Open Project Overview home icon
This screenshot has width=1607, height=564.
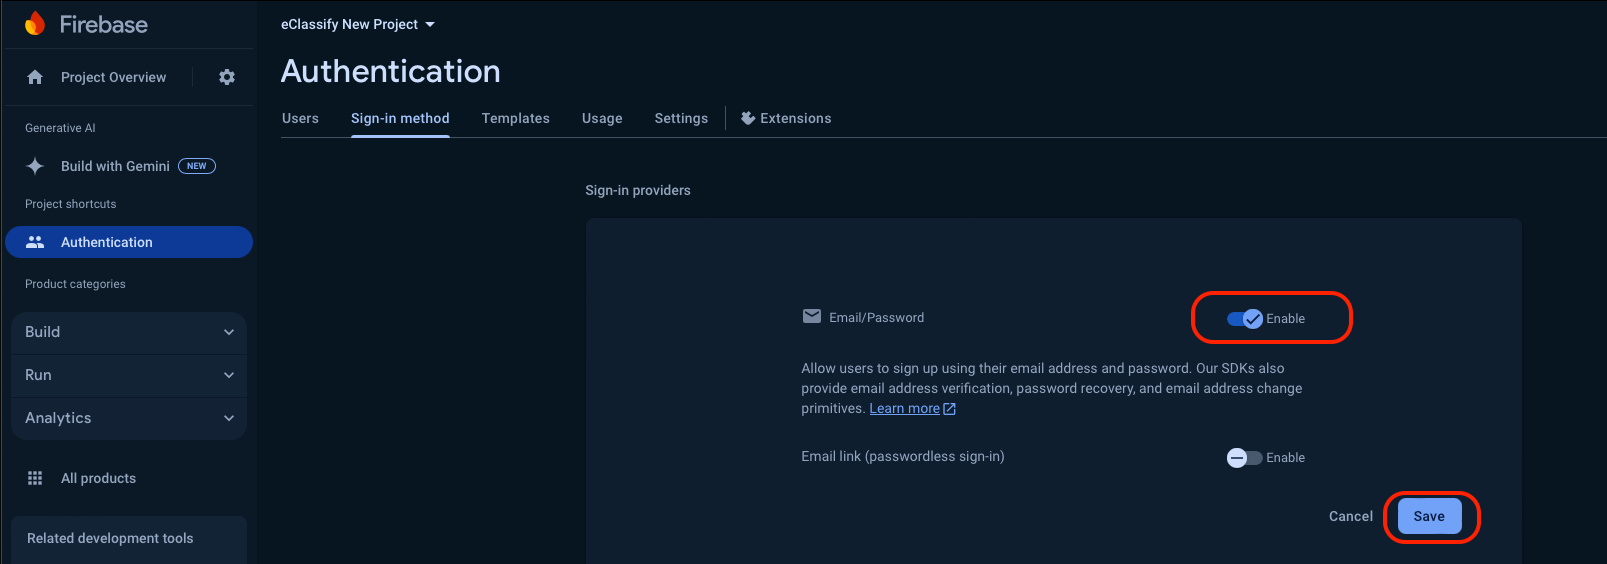[35, 77]
